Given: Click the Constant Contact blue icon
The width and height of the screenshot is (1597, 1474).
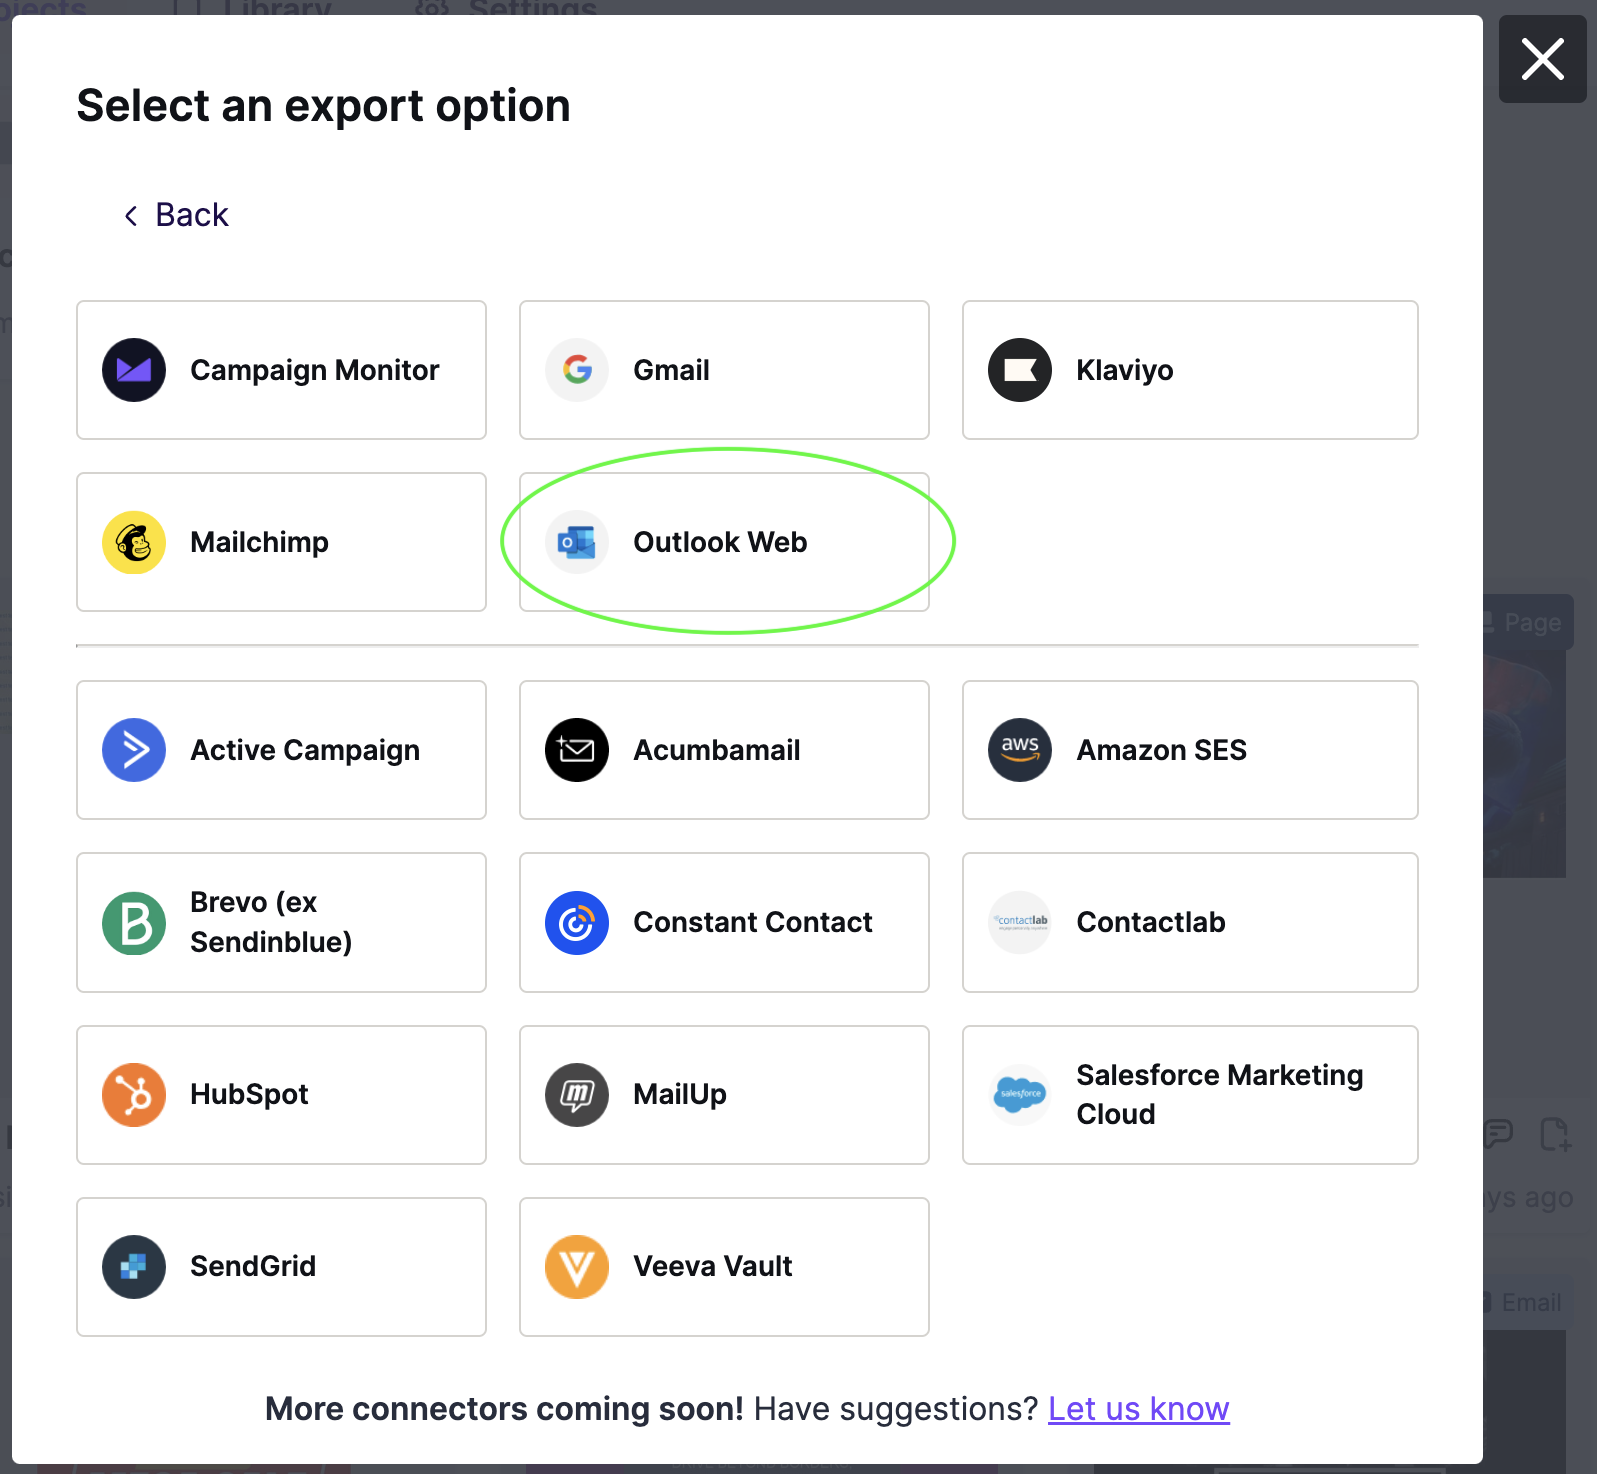Looking at the screenshot, I should (x=577, y=922).
